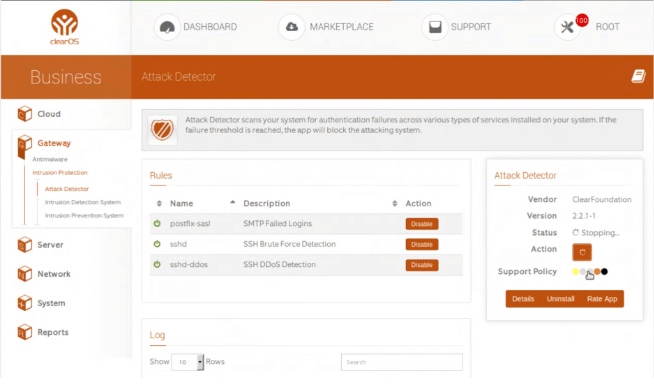Click the 'SSH Brute Force Detection' description
654x387 pixels.
289,244
